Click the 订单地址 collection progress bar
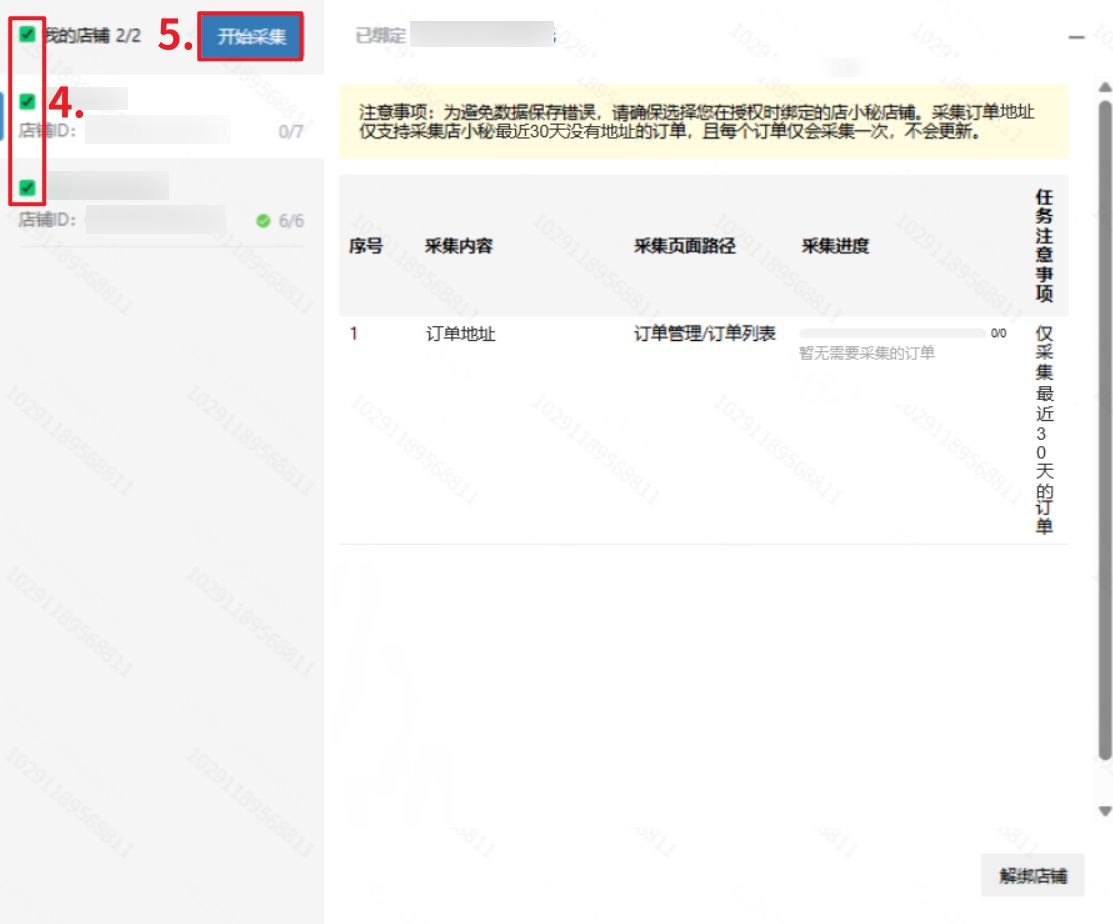 coord(892,334)
